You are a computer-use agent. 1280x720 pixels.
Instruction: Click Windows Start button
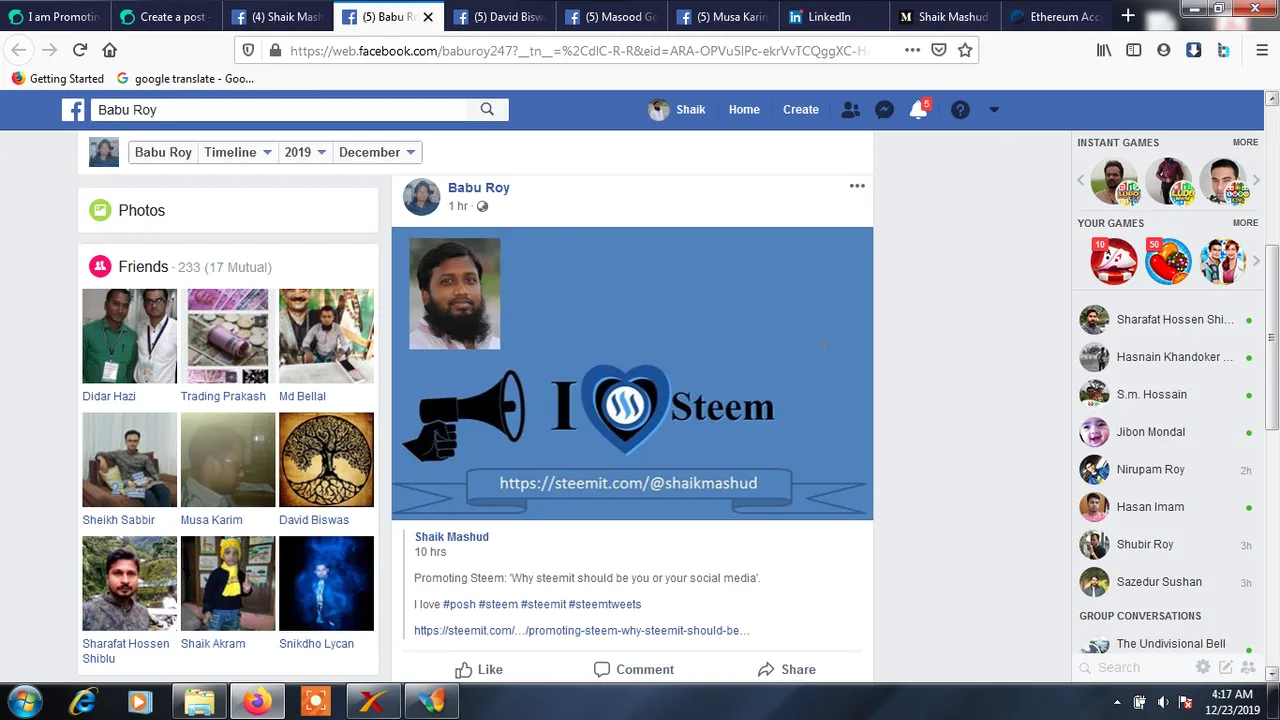point(23,701)
